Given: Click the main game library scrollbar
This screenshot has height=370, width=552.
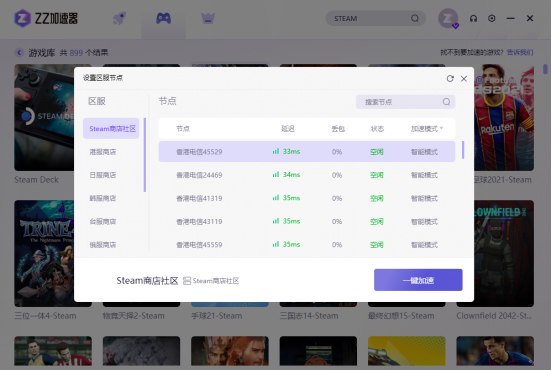Looking at the screenshot, I should click(545, 69).
